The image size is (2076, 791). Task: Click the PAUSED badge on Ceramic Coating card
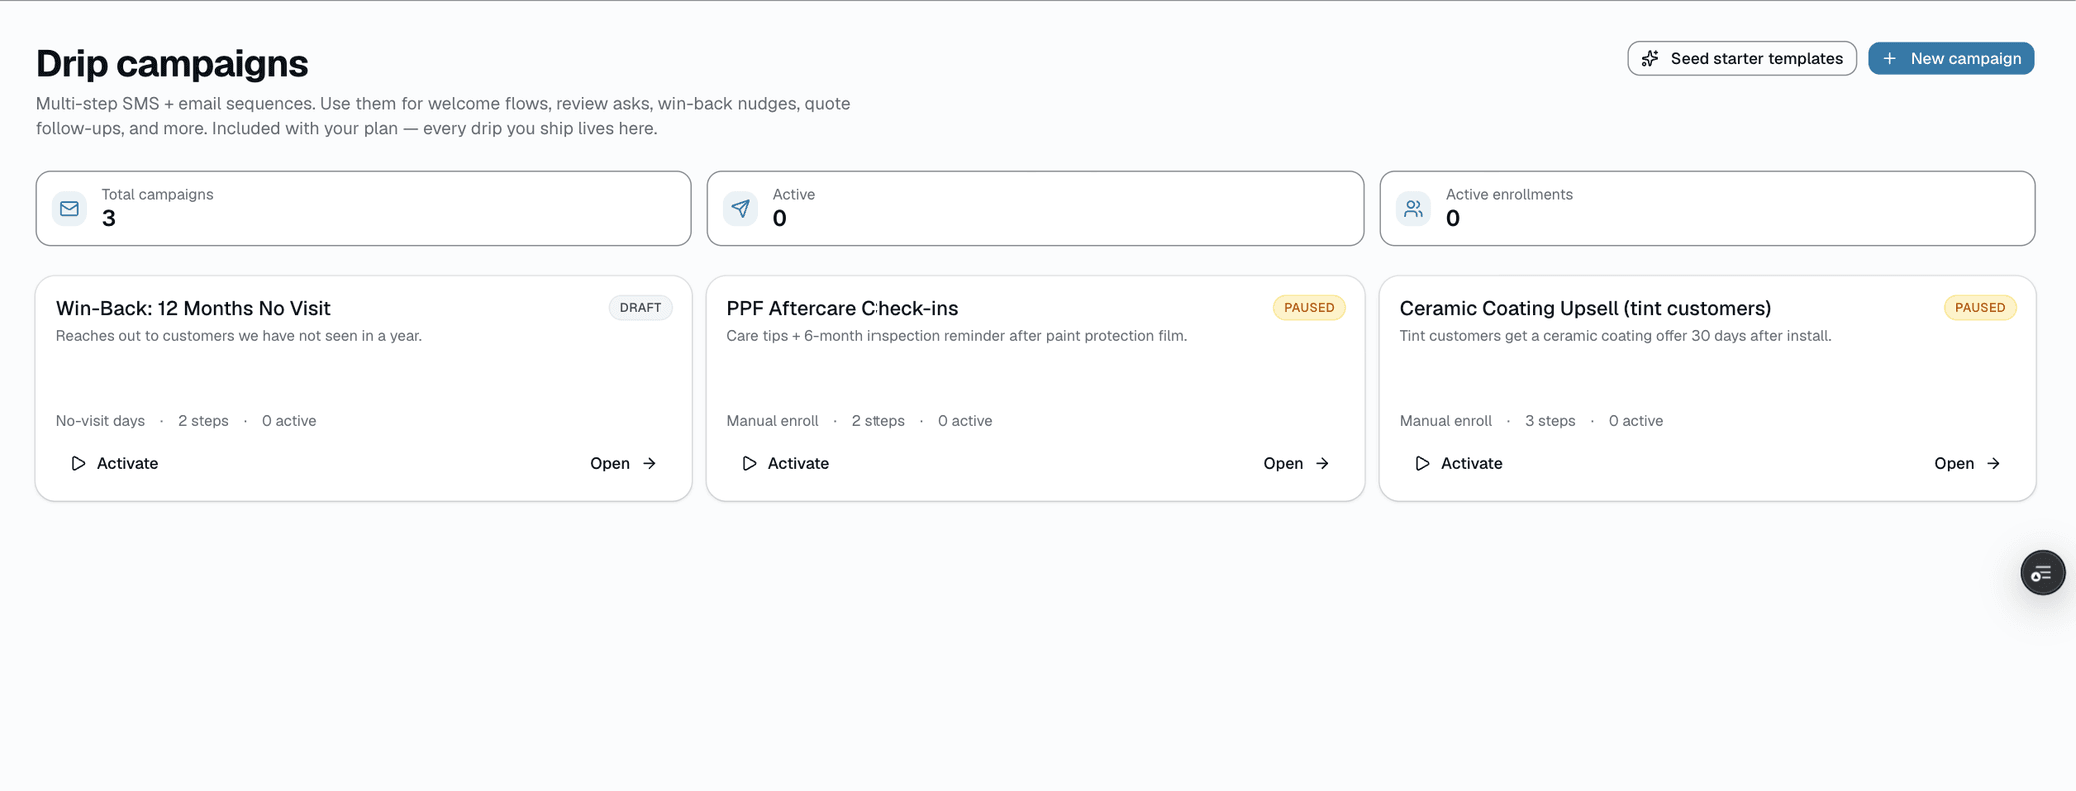[x=1980, y=307]
